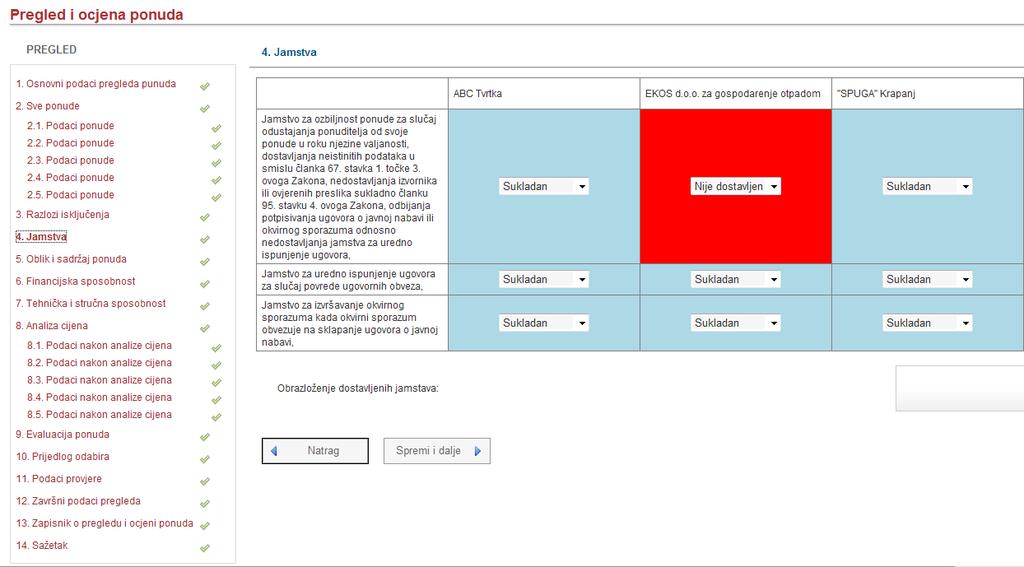The image size is (1024, 567).
Task: Open sub-step 8.1. Podaci nakon analize cijena
Action: [x=99, y=346]
